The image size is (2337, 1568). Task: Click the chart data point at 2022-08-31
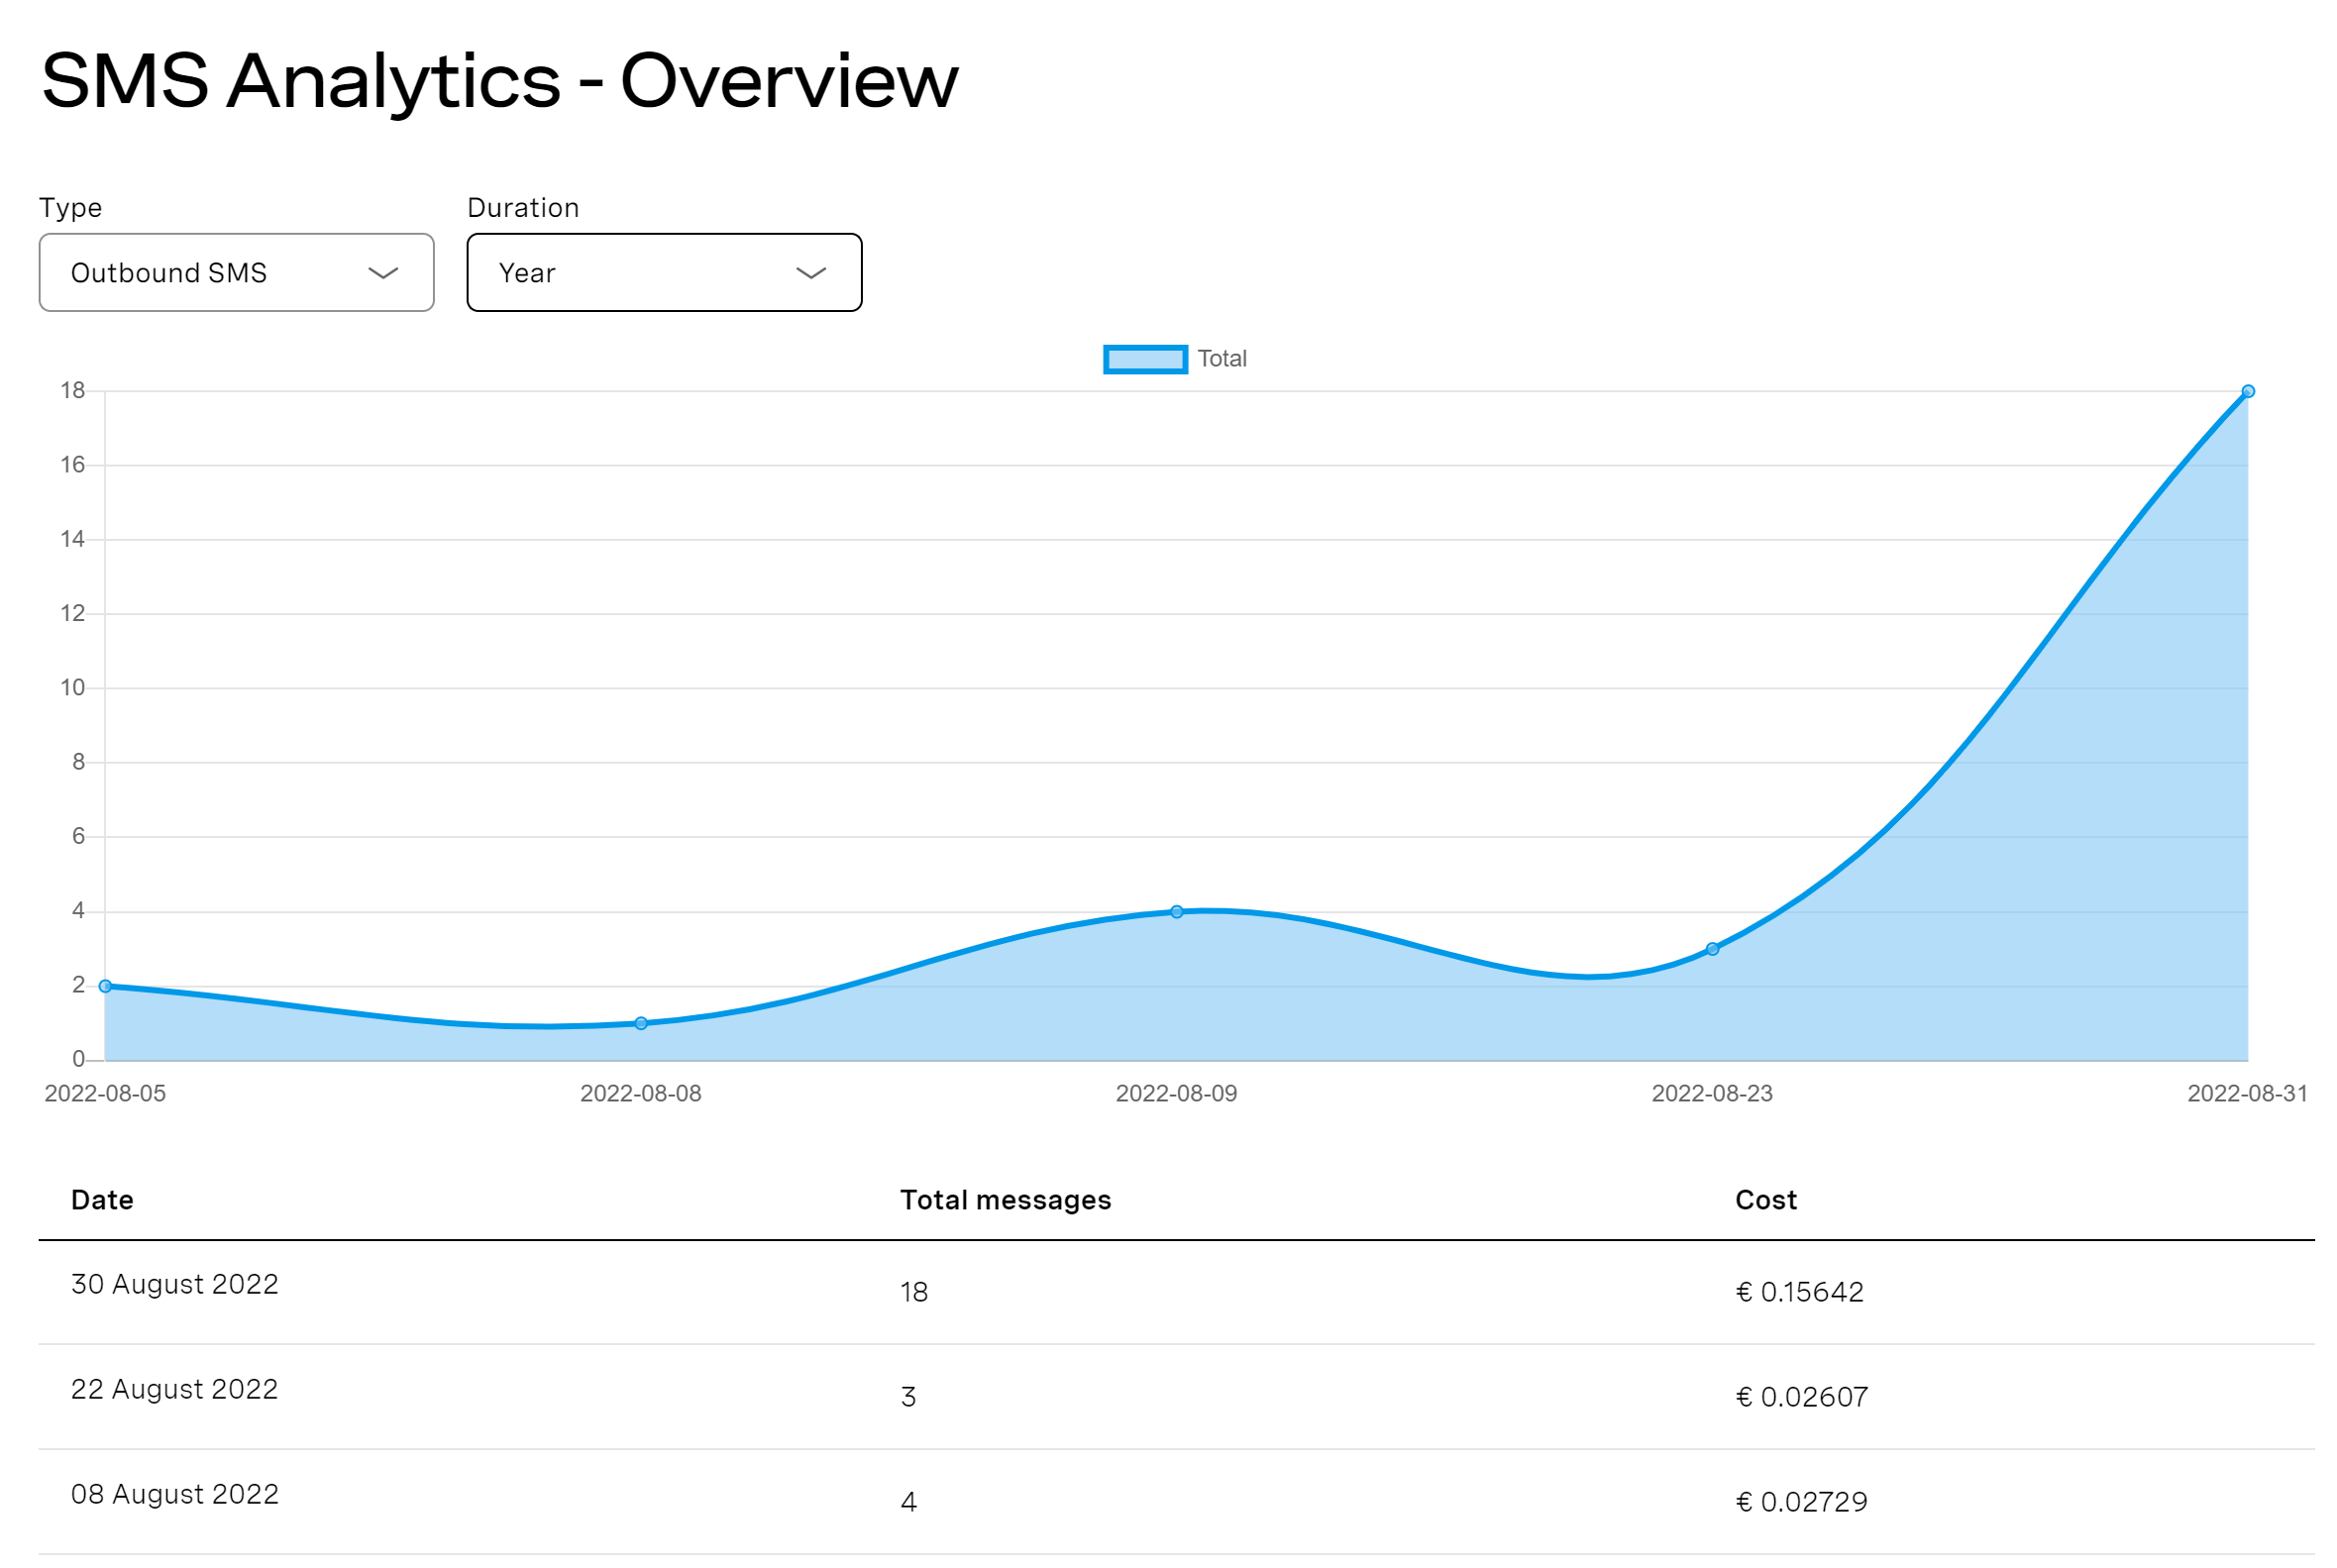click(x=2248, y=392)
